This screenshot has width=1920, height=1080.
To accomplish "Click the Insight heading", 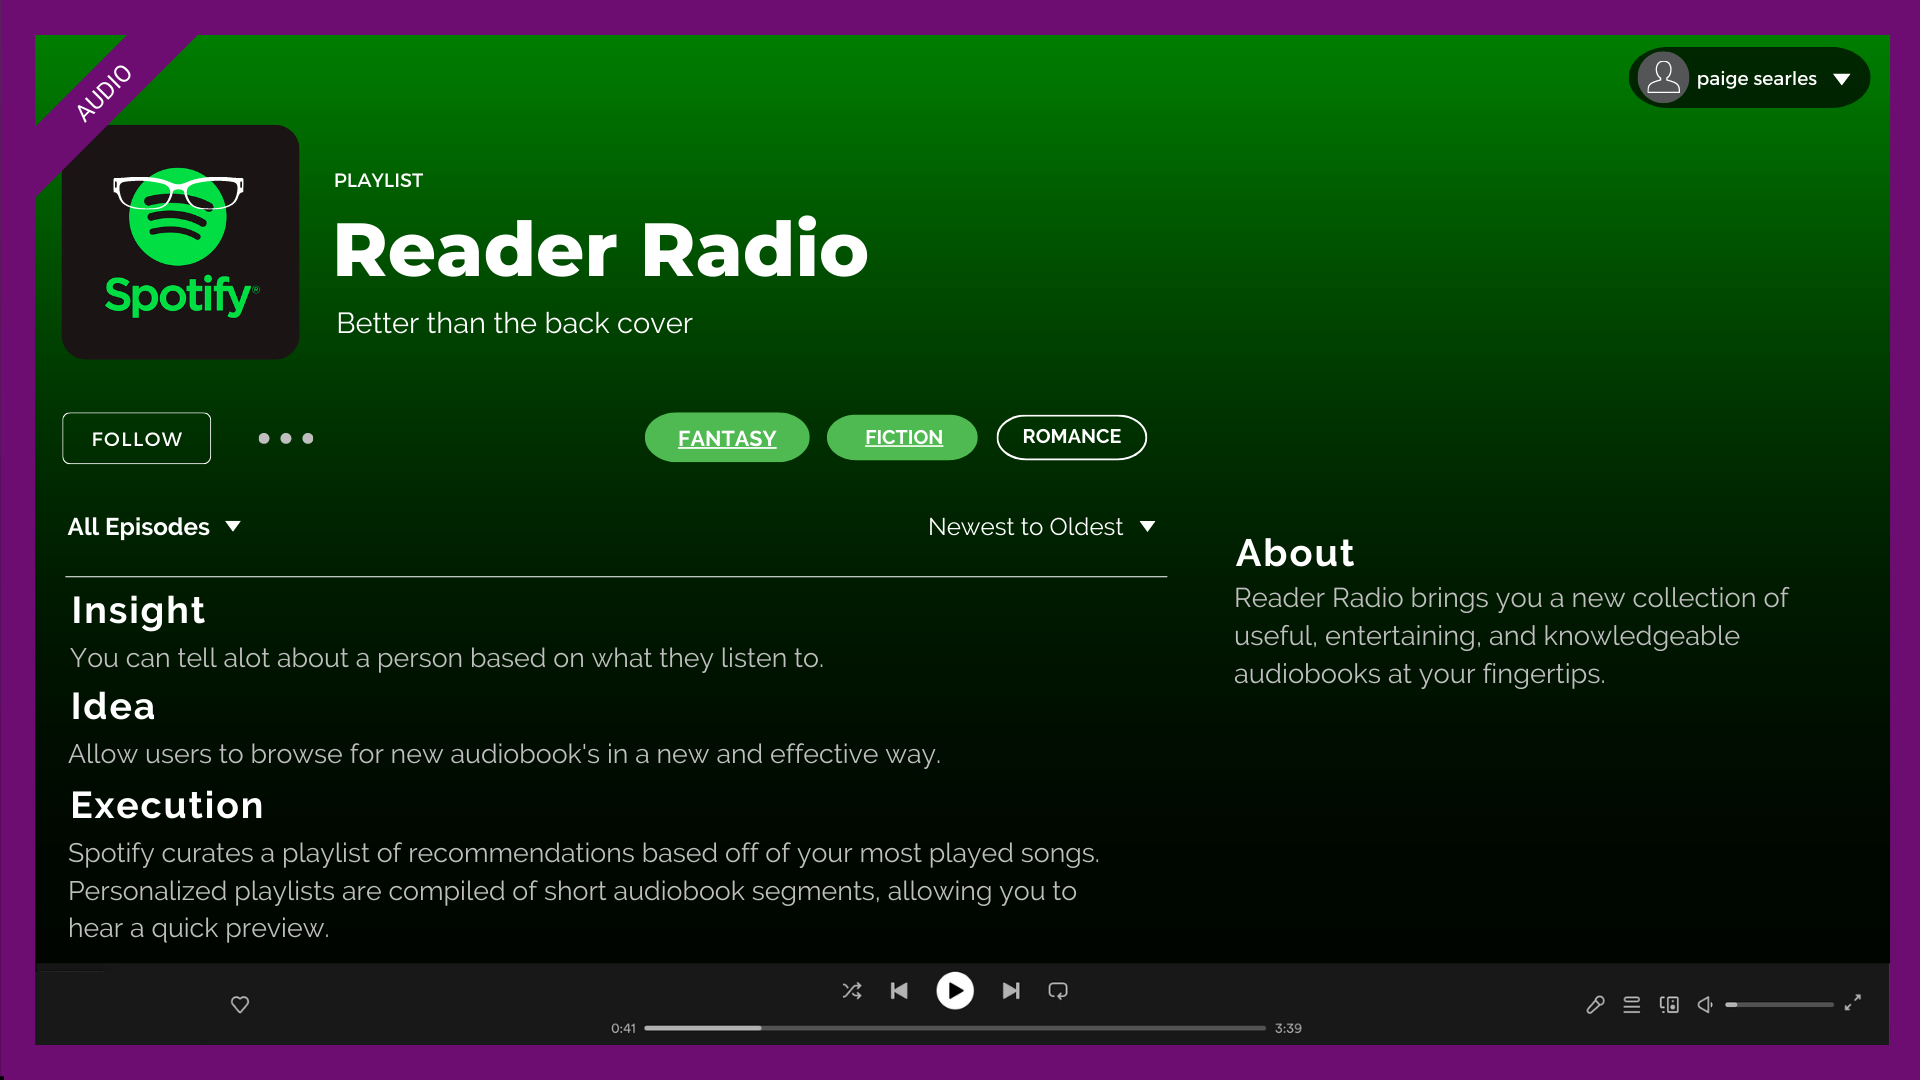I will (x=138, y=611).
